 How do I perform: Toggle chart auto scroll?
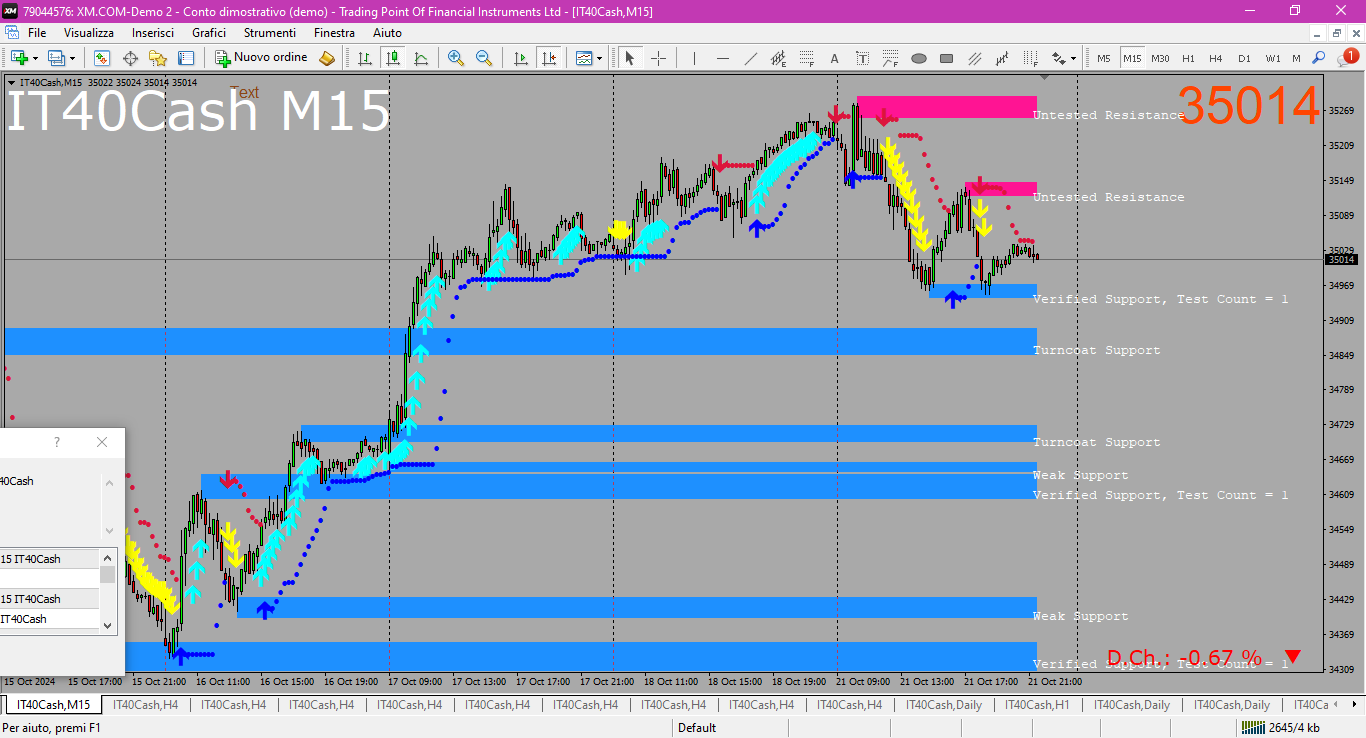tap(521, 58)
